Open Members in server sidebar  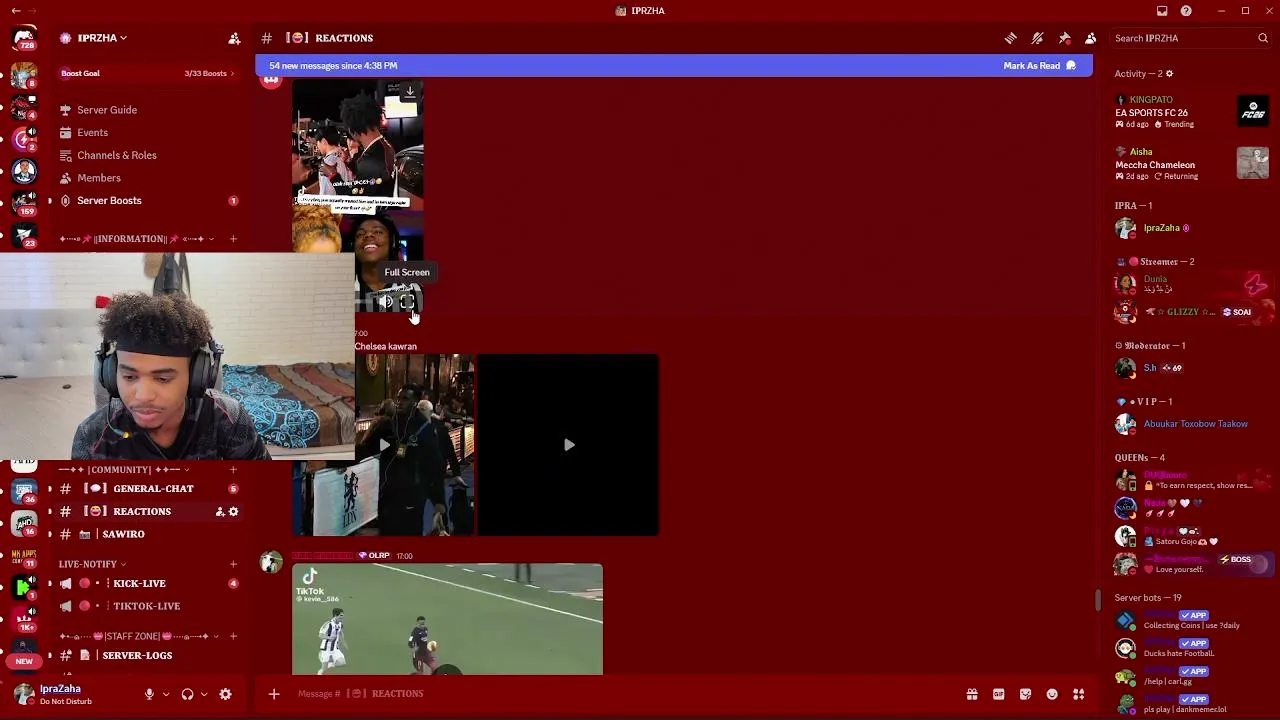click(148, 178)
